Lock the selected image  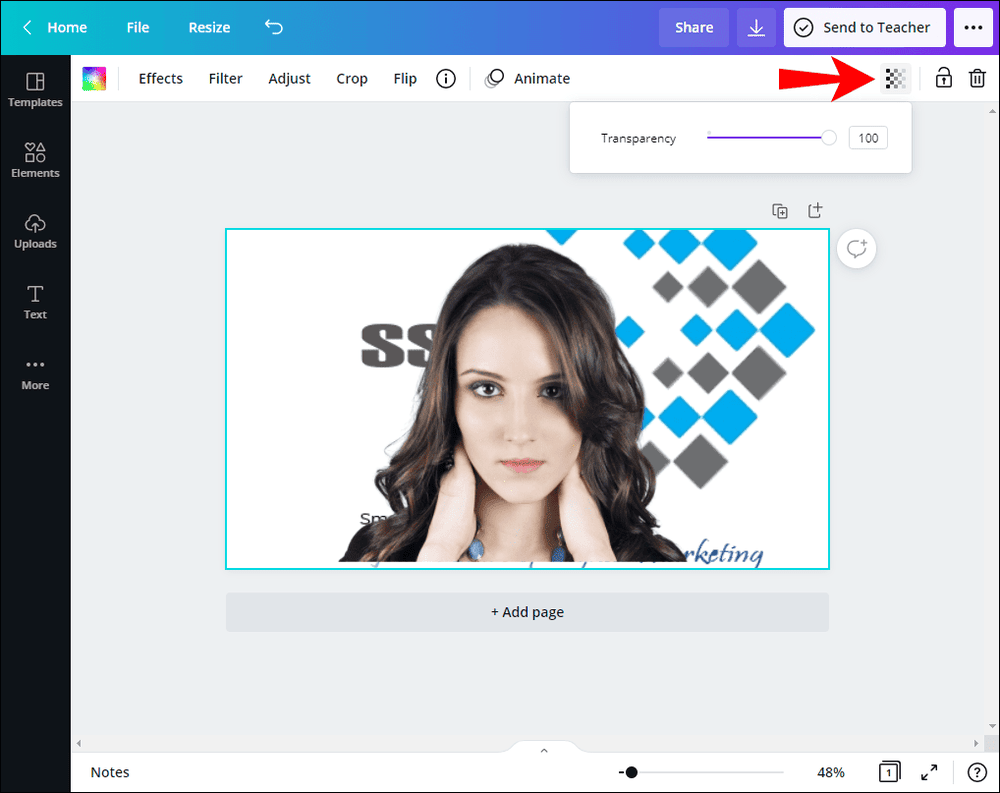click(x=943, y=78)
